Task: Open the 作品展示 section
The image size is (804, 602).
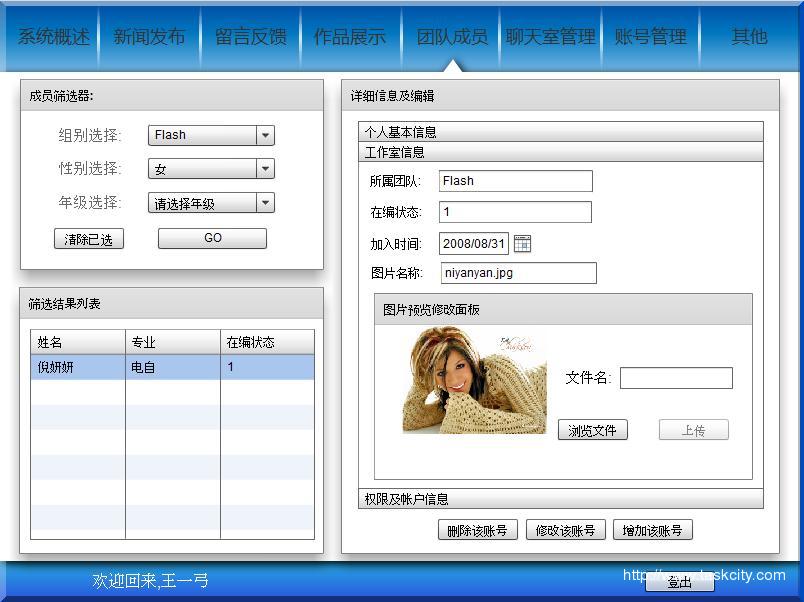Action: pos(351,35)
